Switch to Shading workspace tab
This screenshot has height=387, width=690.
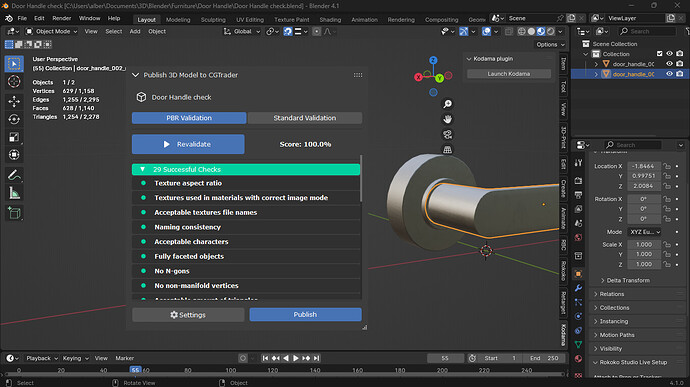click(x=330, y=20)
